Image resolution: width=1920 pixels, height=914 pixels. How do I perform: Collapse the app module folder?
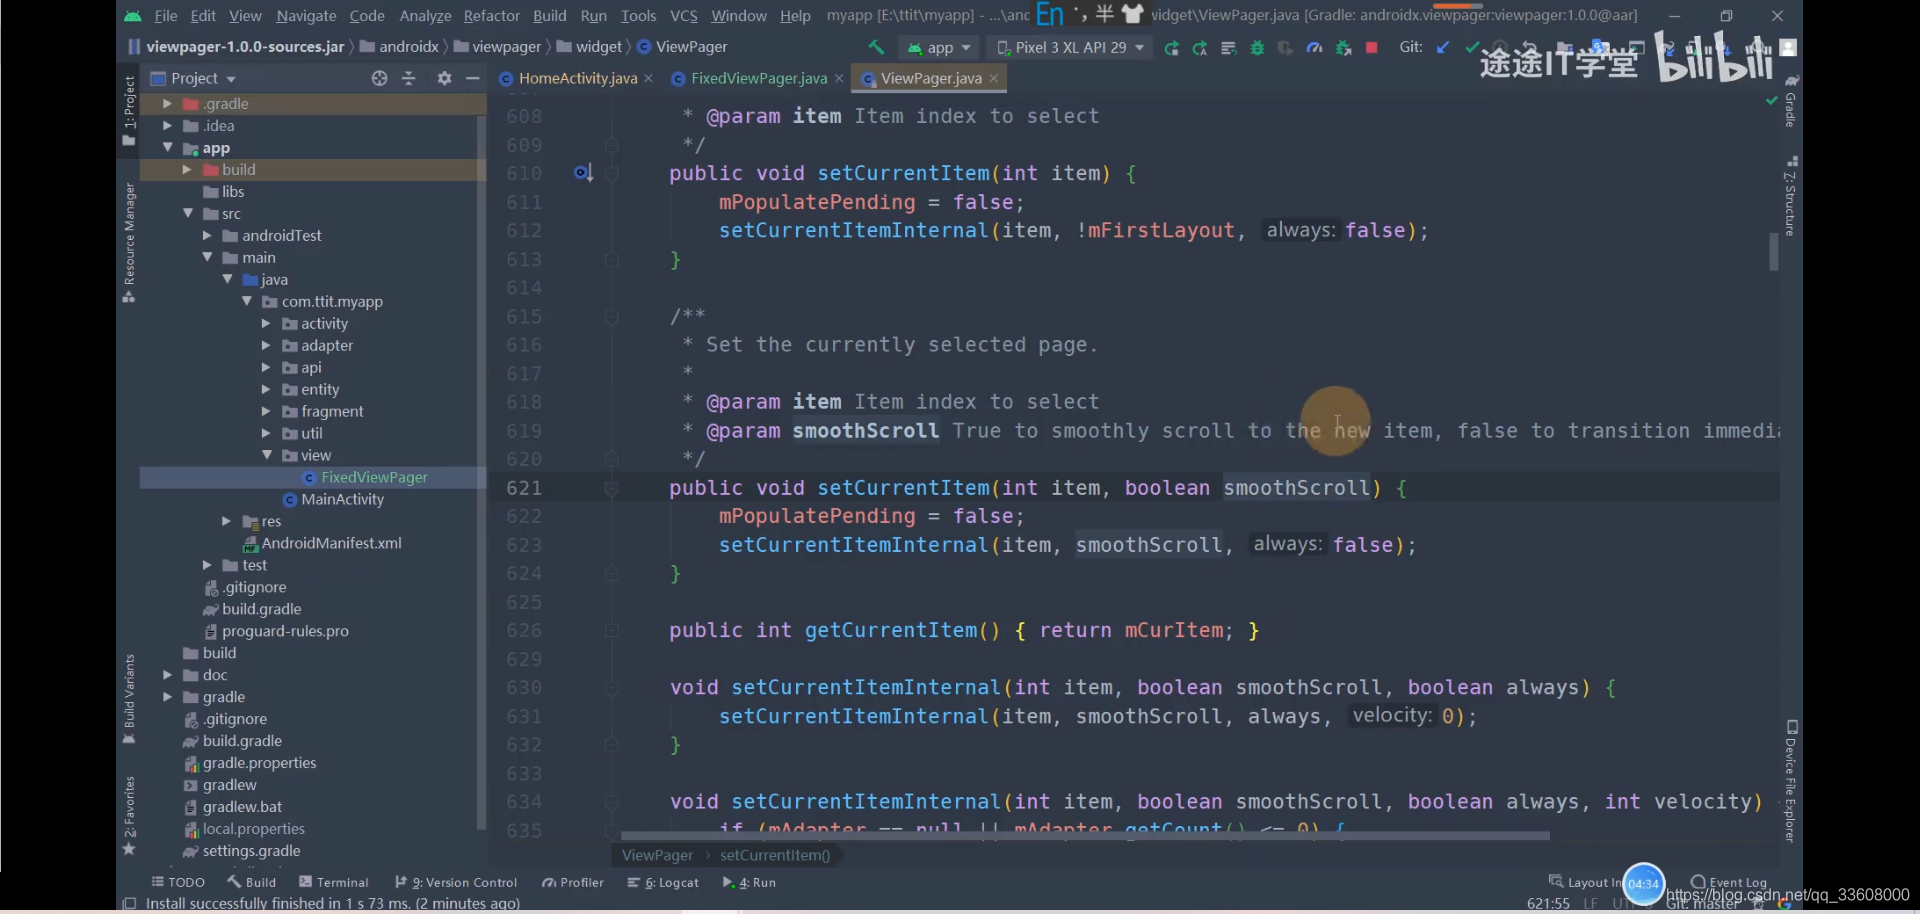(167, 148)
